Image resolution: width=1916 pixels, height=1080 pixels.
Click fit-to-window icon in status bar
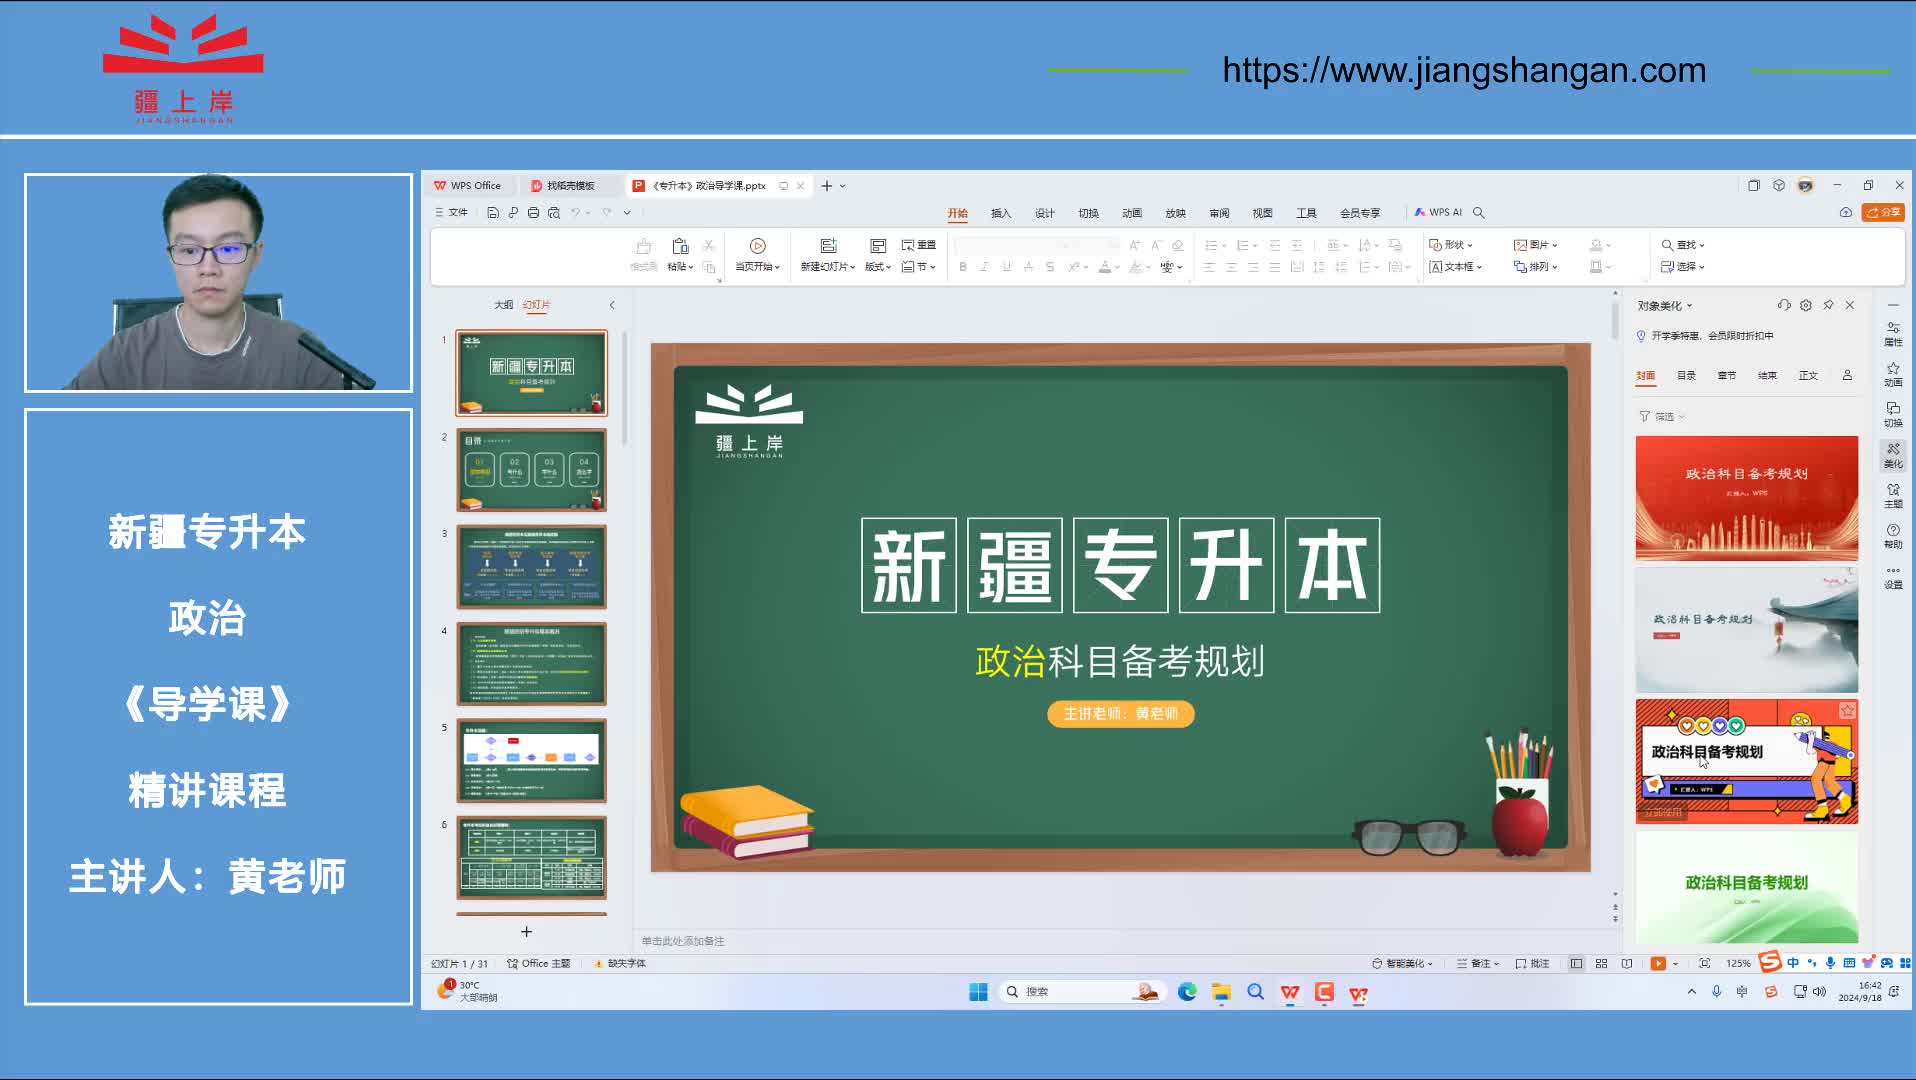coord(1704,964)
